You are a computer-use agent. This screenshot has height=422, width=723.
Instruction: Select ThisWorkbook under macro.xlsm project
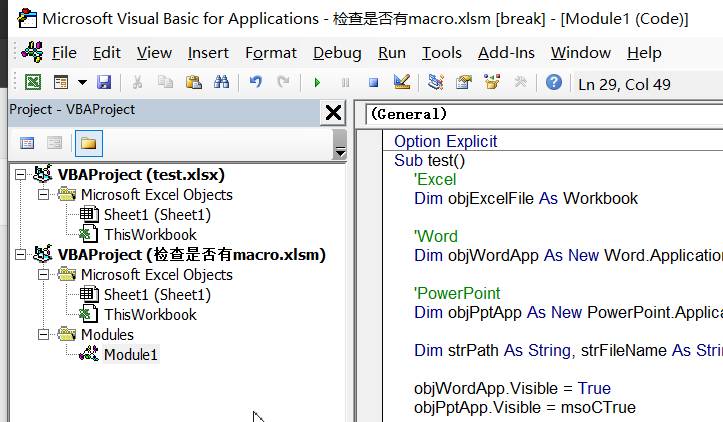150,315
